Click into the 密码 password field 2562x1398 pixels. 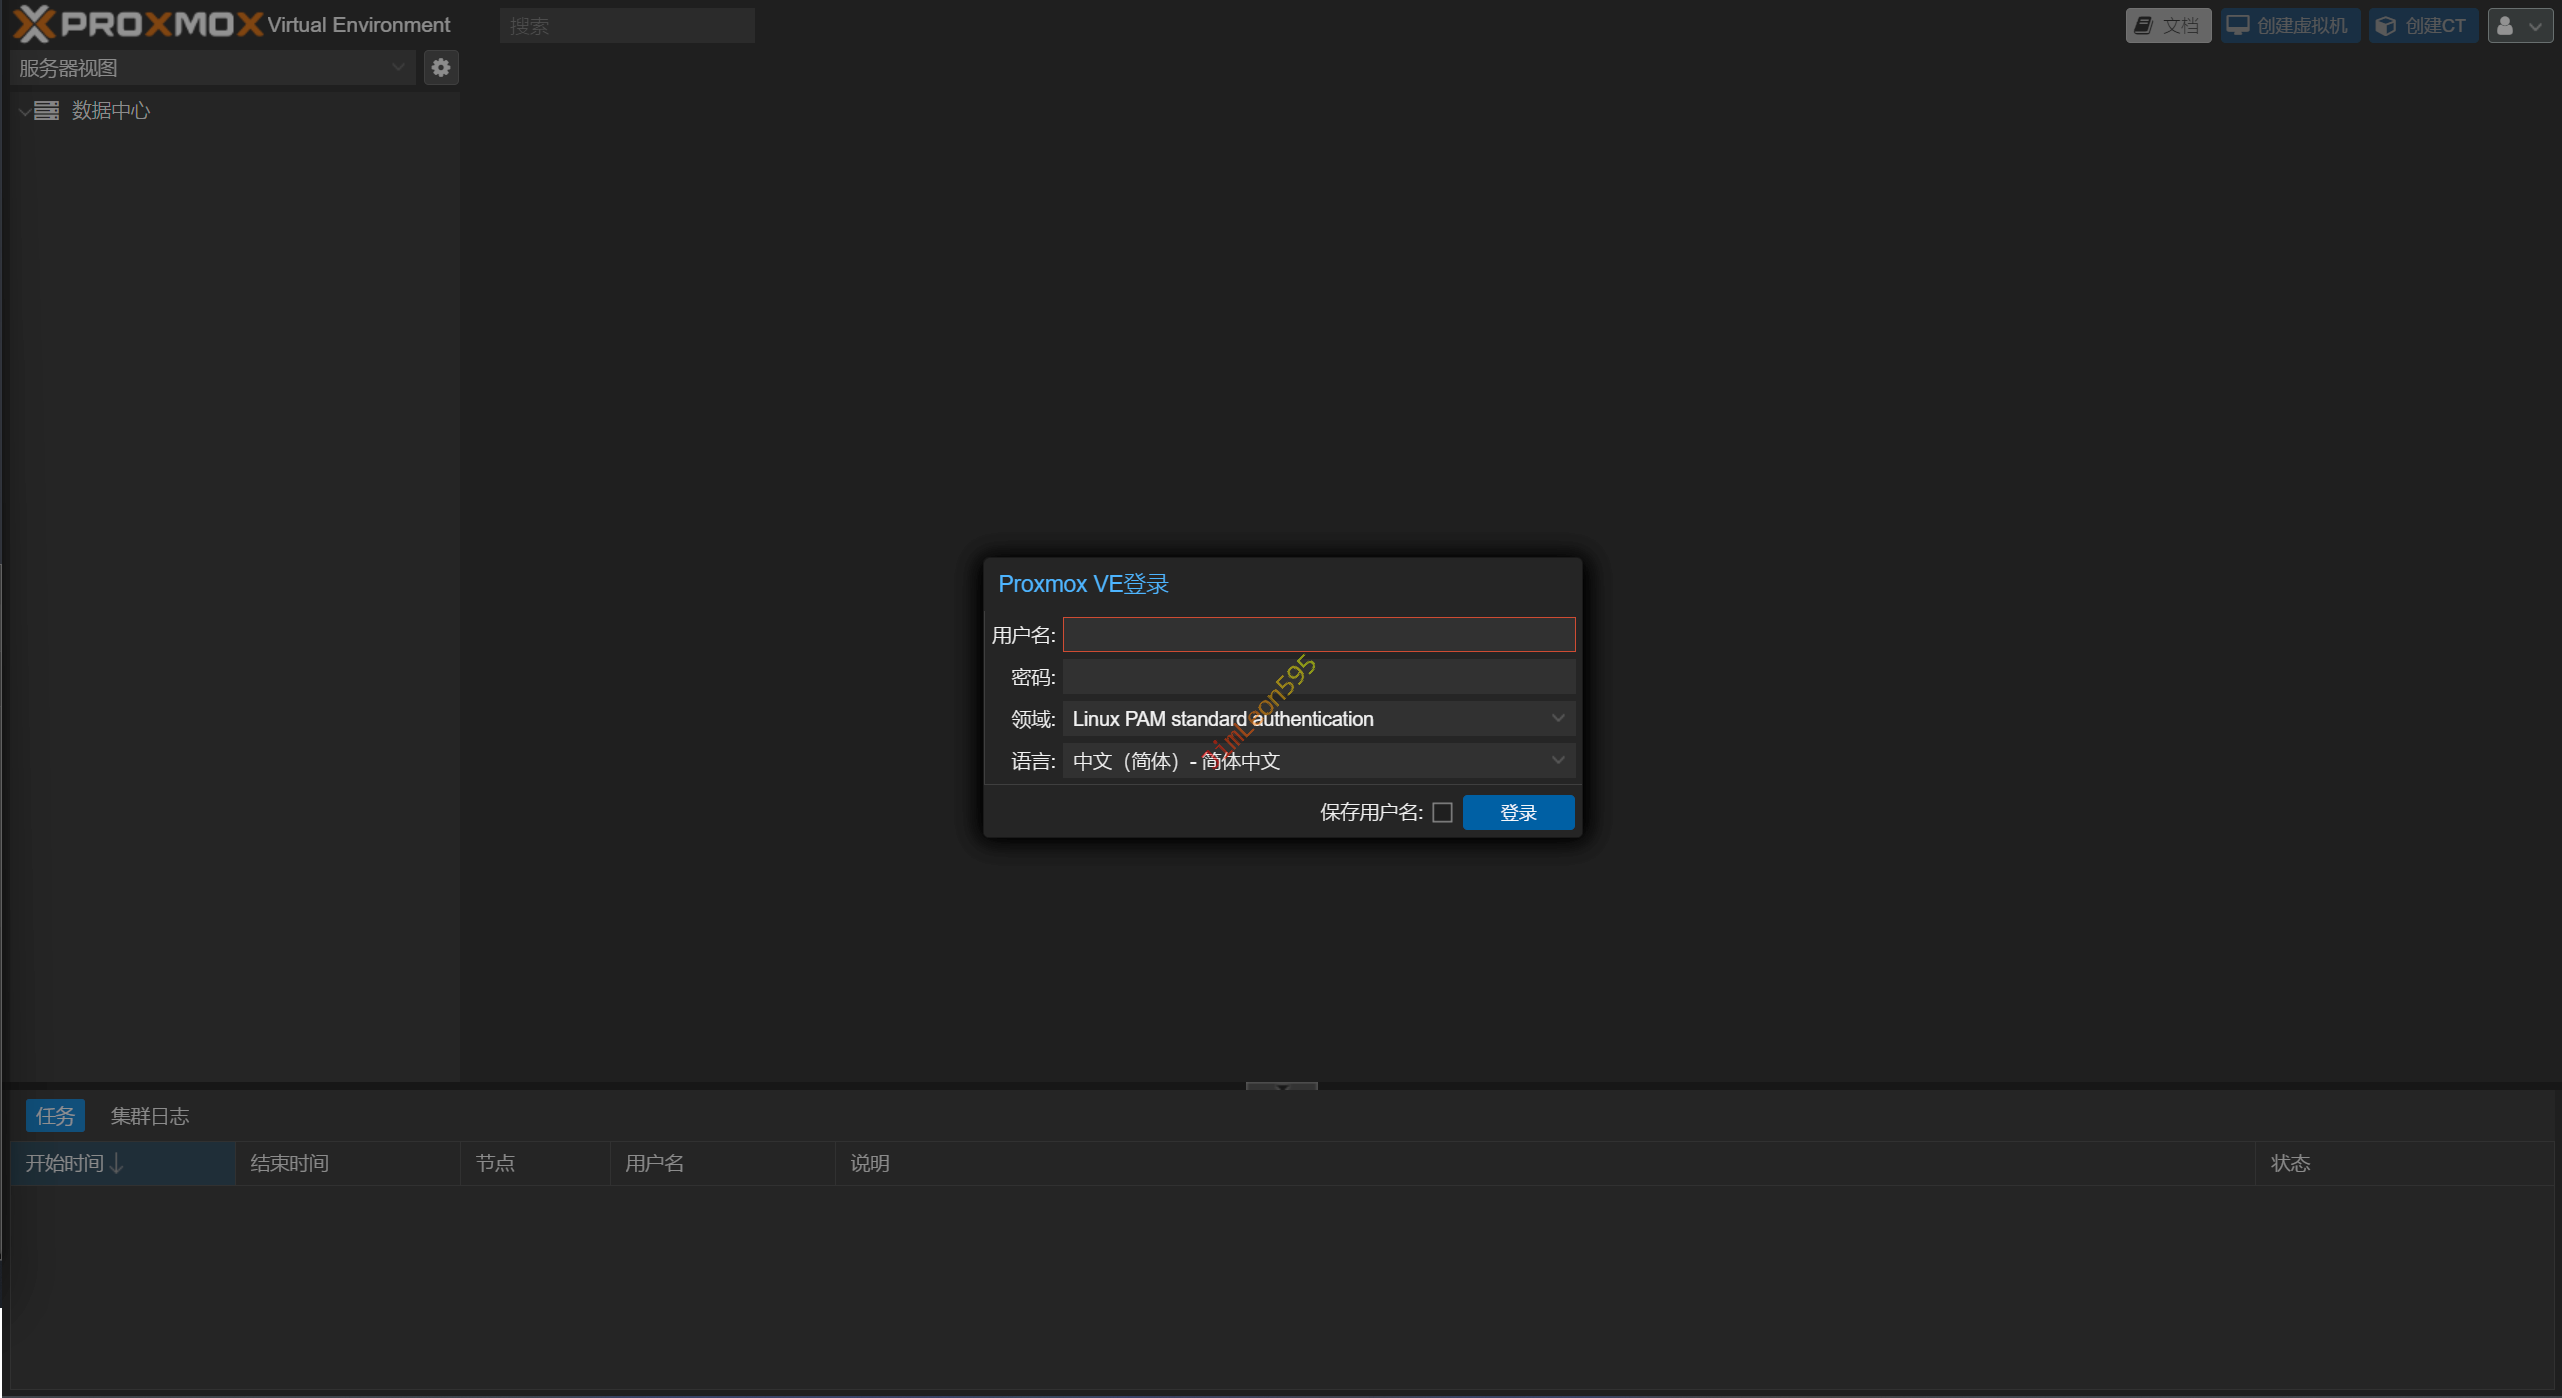click(1318, 677)
